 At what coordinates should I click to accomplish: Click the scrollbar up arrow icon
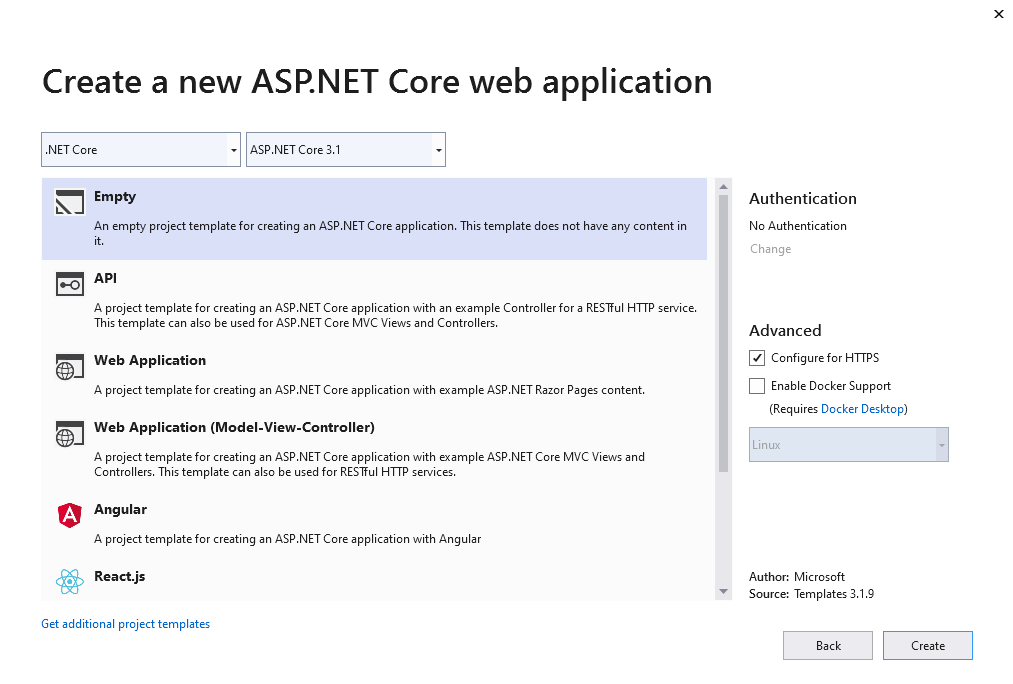pyautogui.click(x=722, y=184)
